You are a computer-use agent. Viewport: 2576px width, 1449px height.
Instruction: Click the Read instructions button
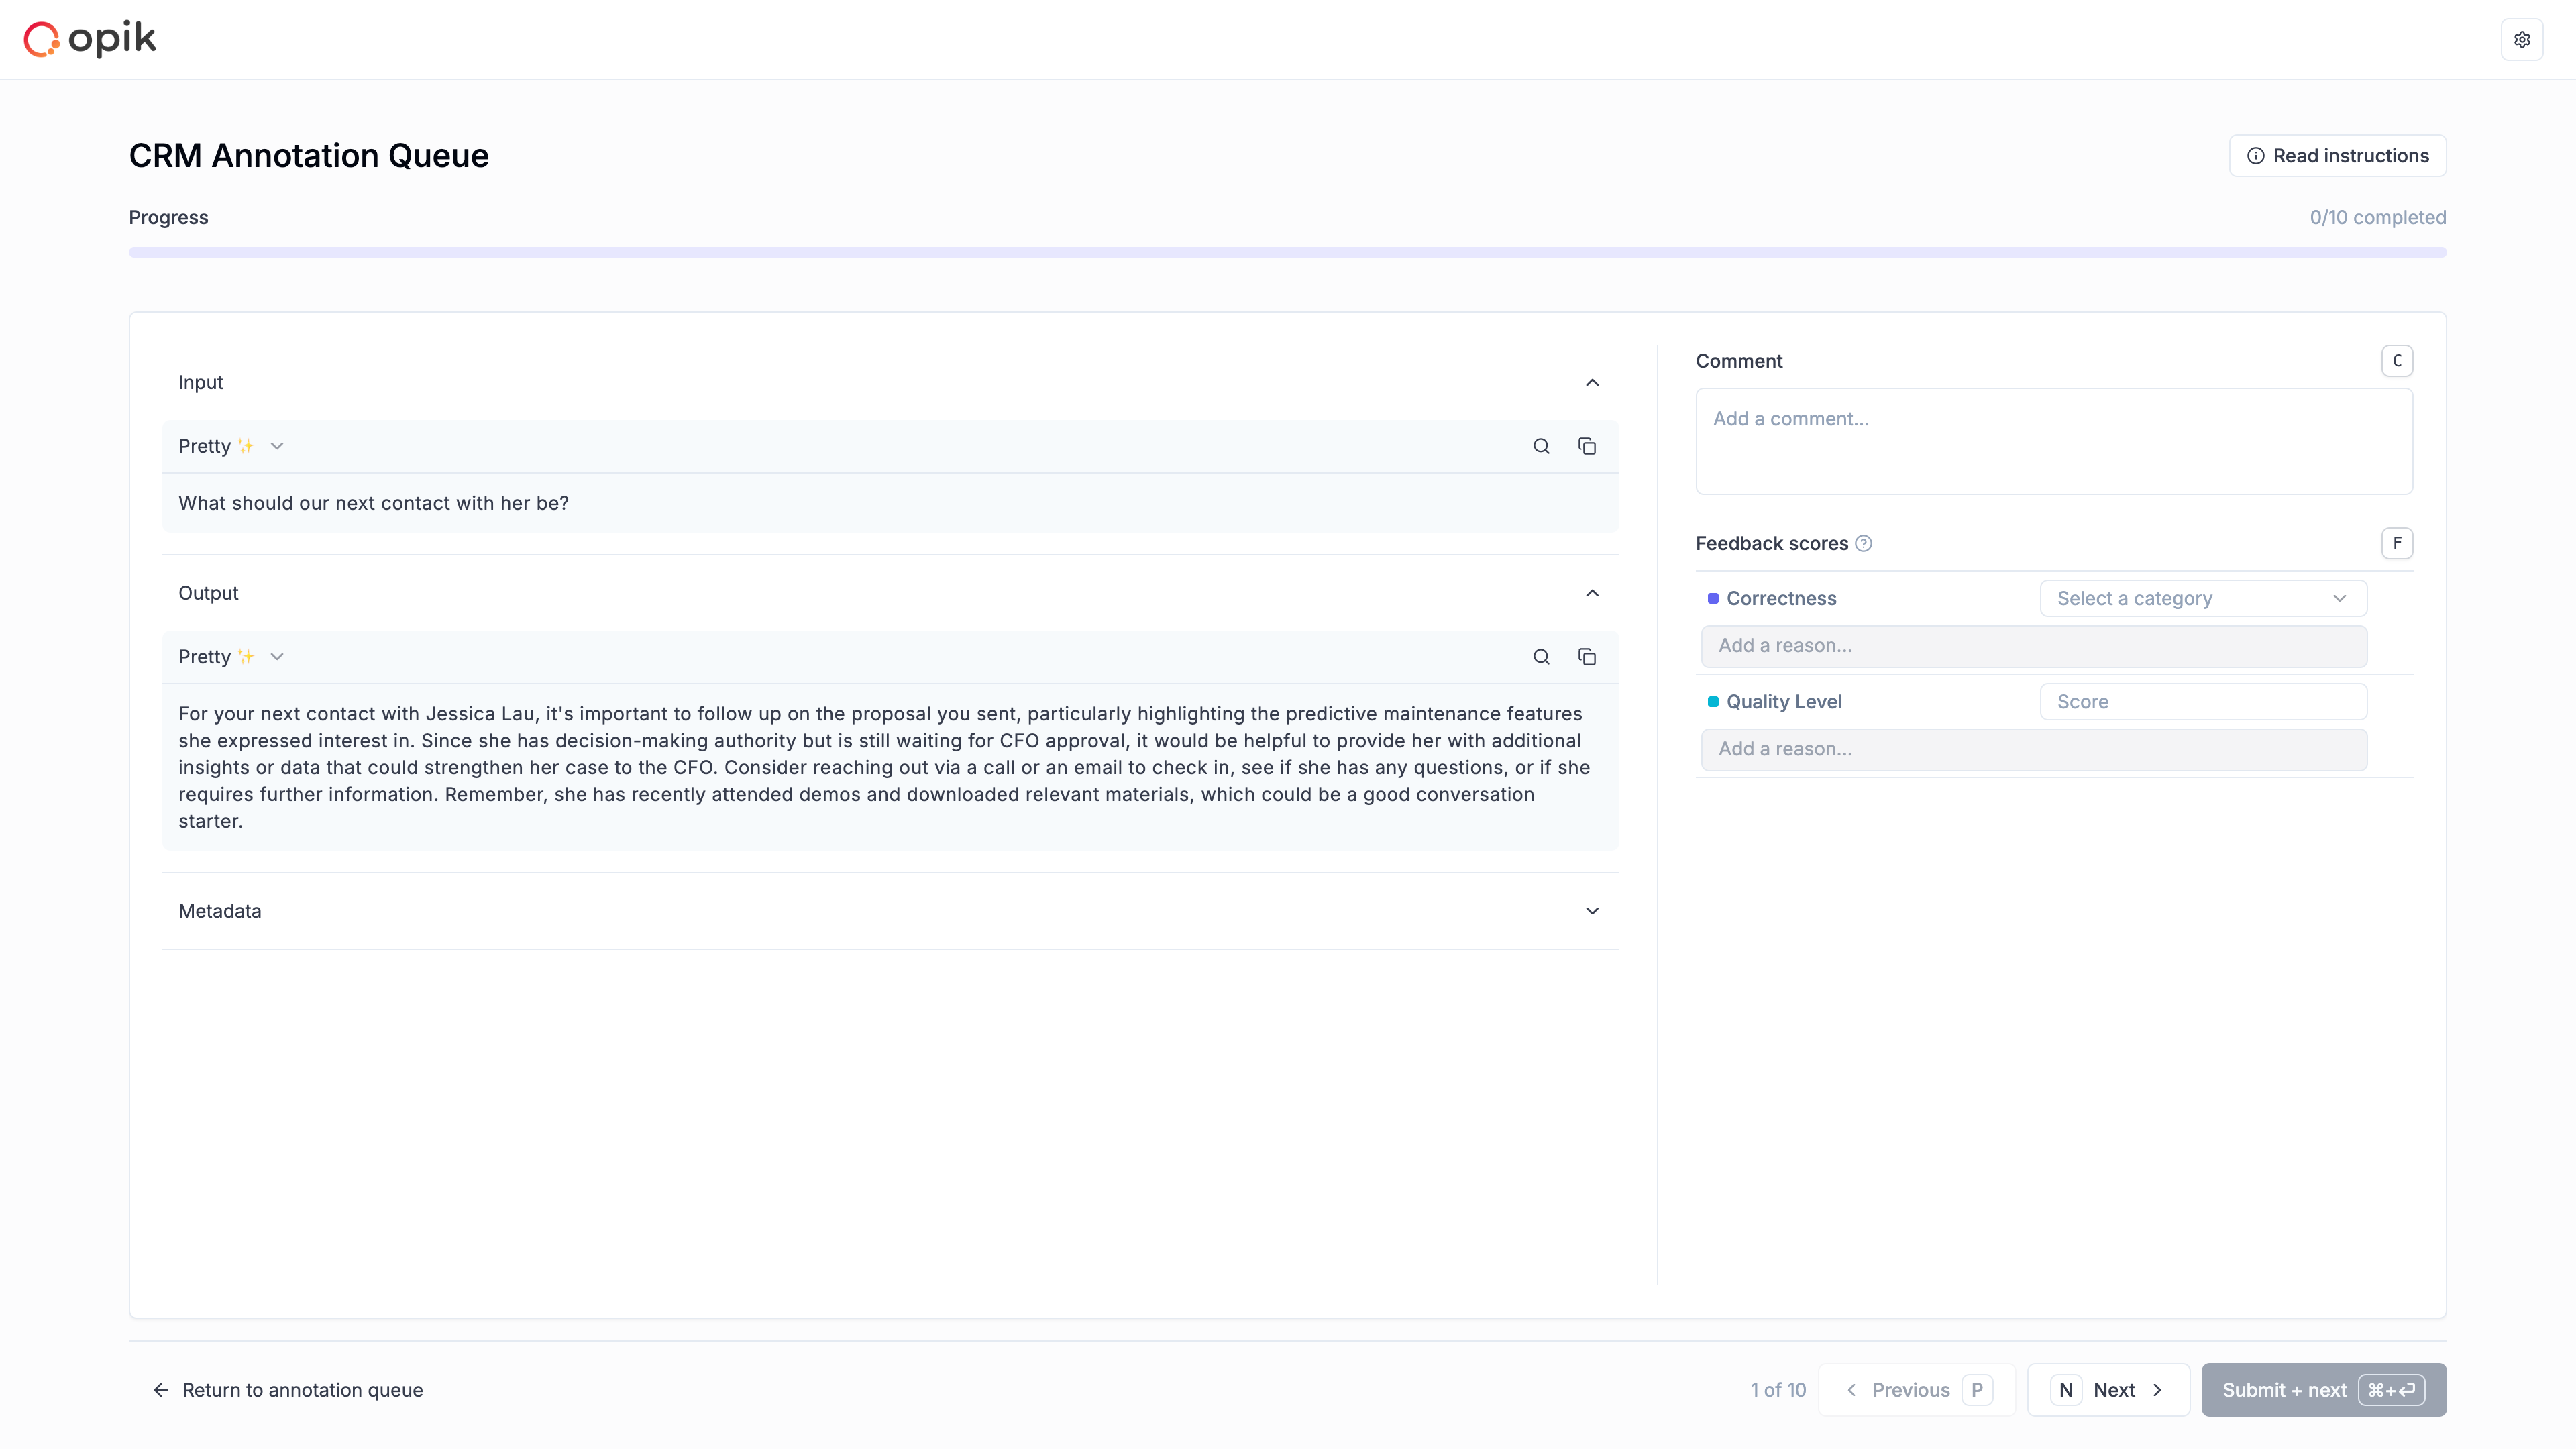click(2338, 155)
